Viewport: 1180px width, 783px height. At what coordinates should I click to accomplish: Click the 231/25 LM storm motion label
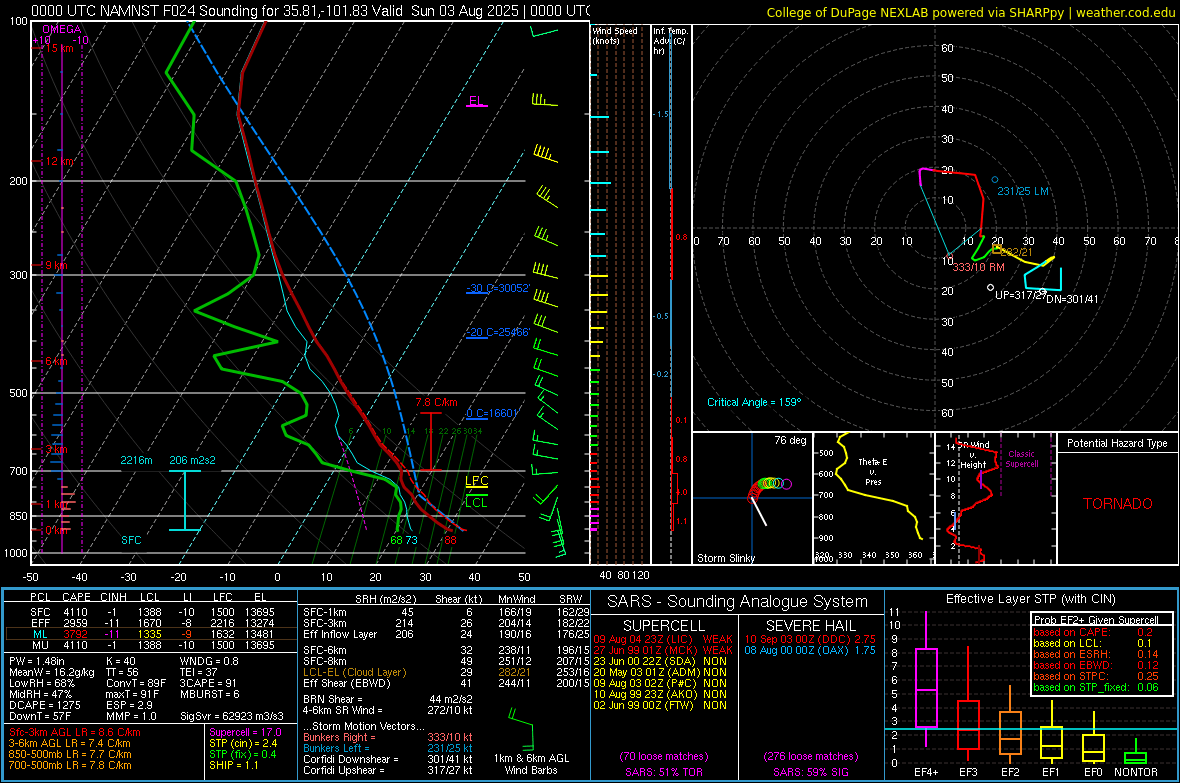1023,191
